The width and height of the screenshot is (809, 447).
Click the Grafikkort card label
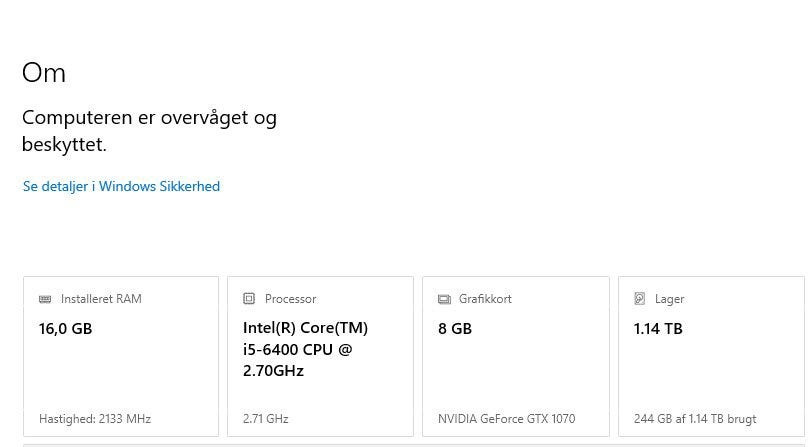pyautogui.click(x=485, y=299)
